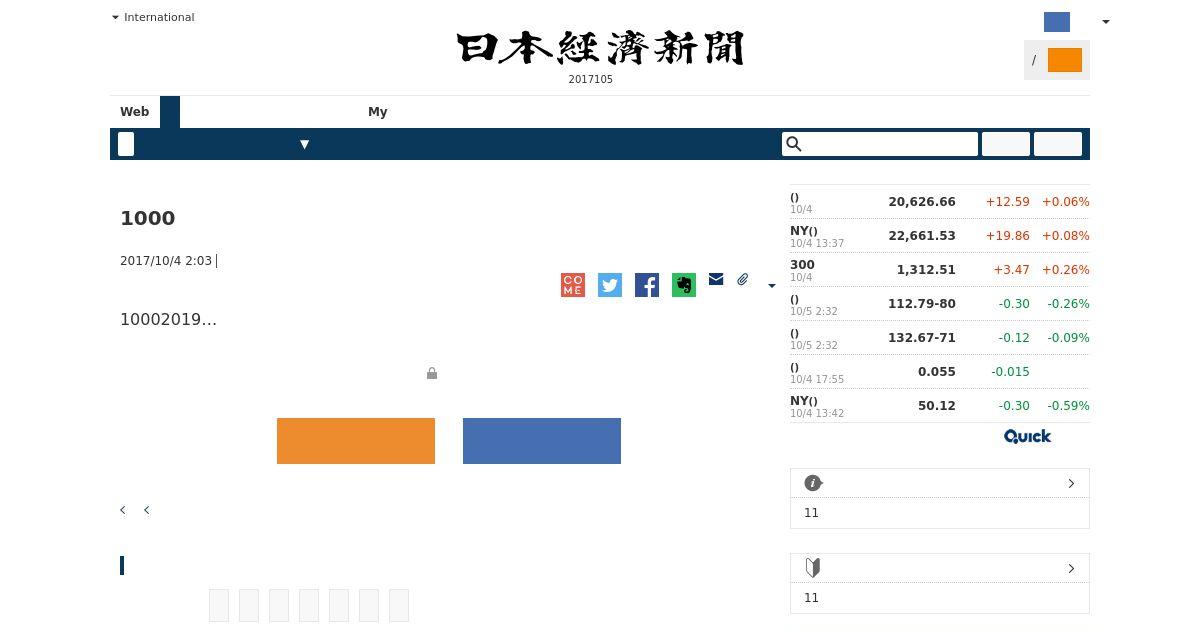The width and height of the screenshot is (1200, 630).
Task: Open the 300 index 1,312.51 row
Action: 940,270
